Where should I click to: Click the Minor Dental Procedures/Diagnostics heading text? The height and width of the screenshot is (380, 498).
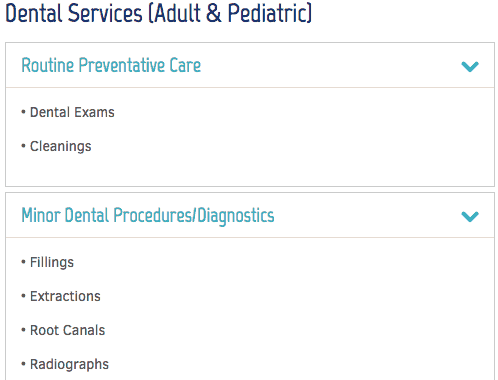148,215
